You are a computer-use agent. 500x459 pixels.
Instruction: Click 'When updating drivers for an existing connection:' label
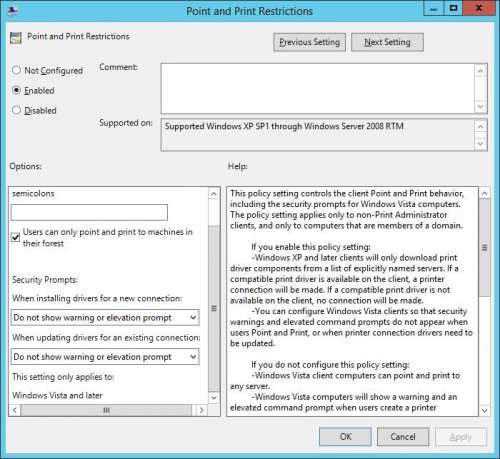tap(106, 338)
